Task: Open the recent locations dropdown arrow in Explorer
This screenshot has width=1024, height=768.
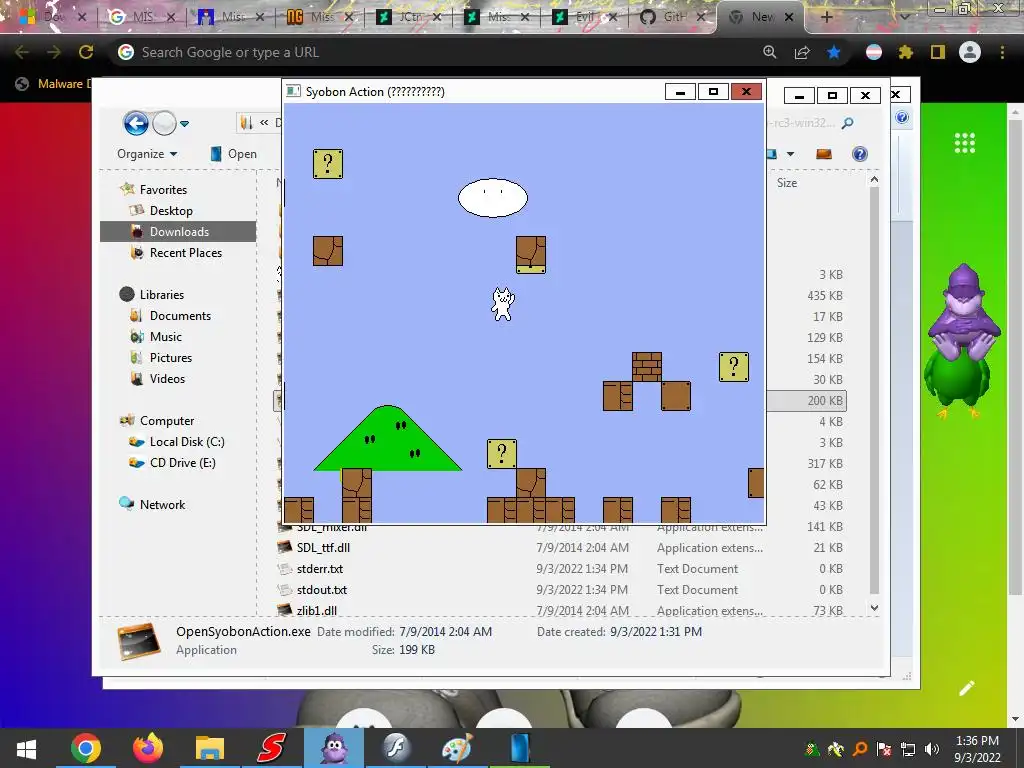Action: coord(185,123)
